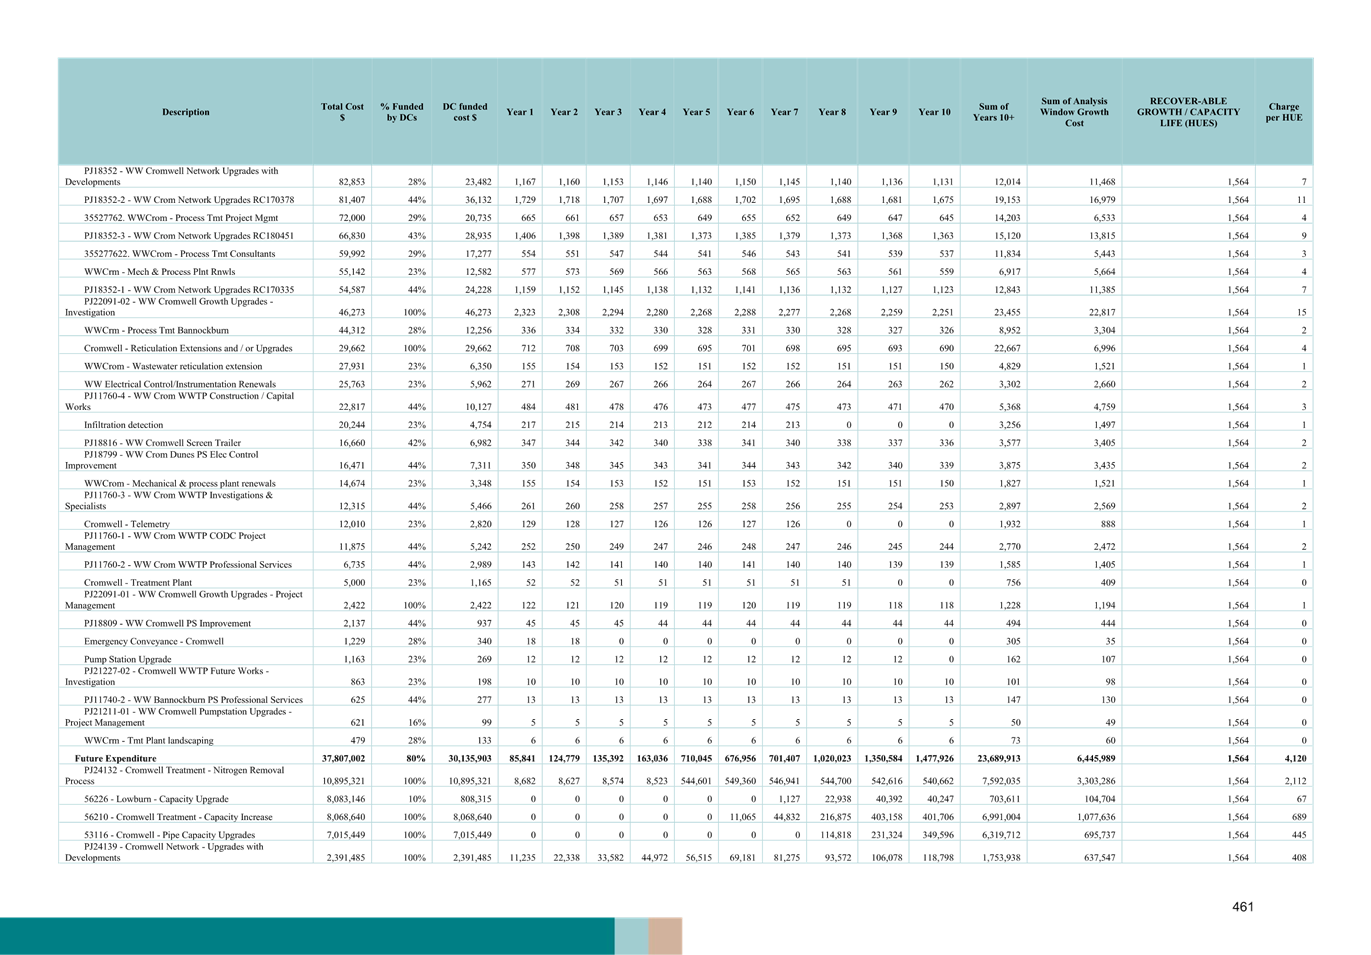Viewport: 1371px width, 955px height.
Task: Select the Description column header
Action: (x=186, y=112)
